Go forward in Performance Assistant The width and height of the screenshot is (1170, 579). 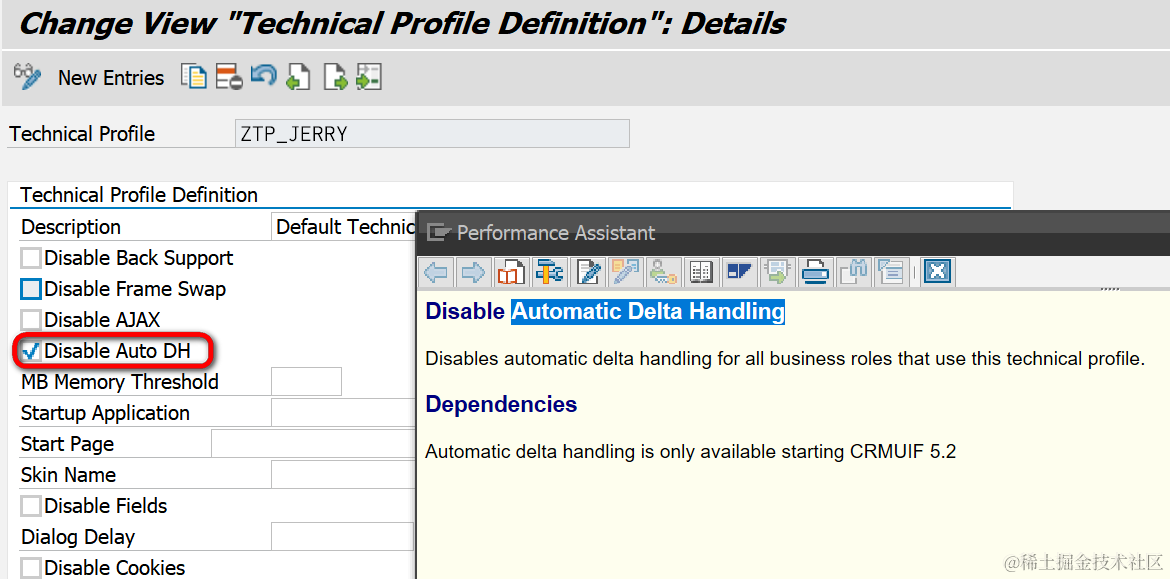pos(473,272)
